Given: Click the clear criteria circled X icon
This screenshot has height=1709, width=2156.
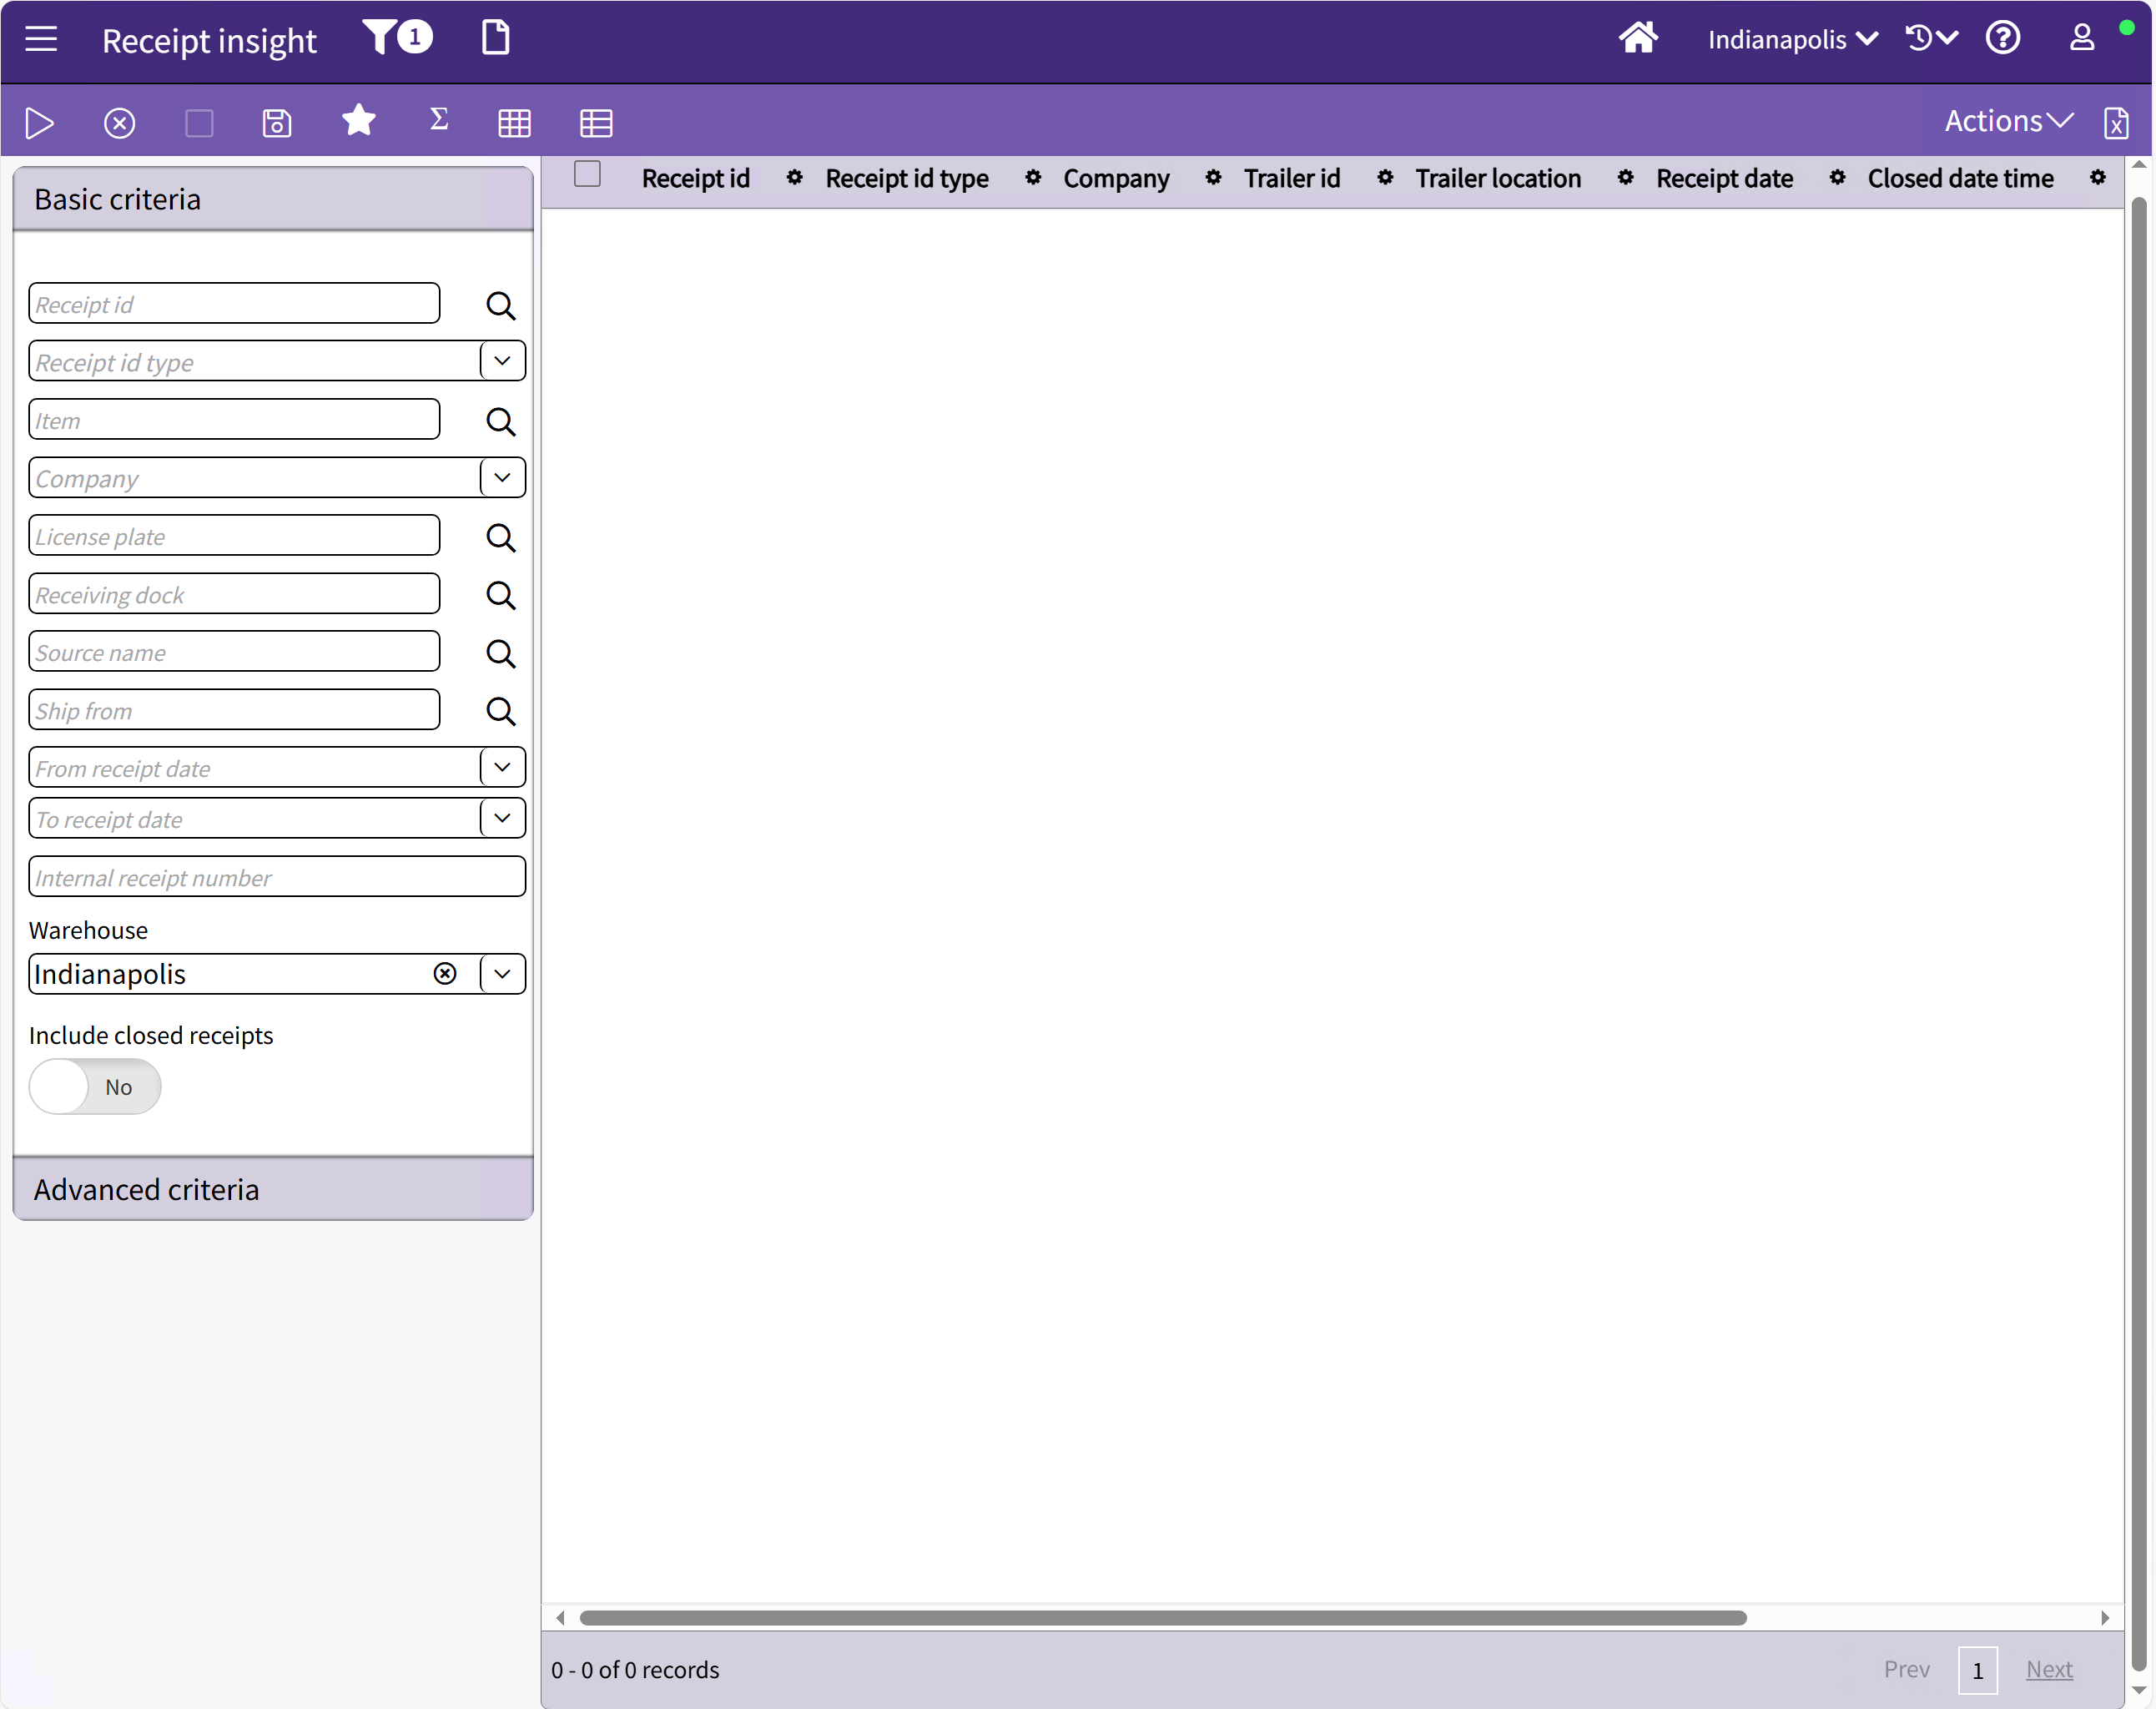Looking at the screenshot, I should coord(119,123).
